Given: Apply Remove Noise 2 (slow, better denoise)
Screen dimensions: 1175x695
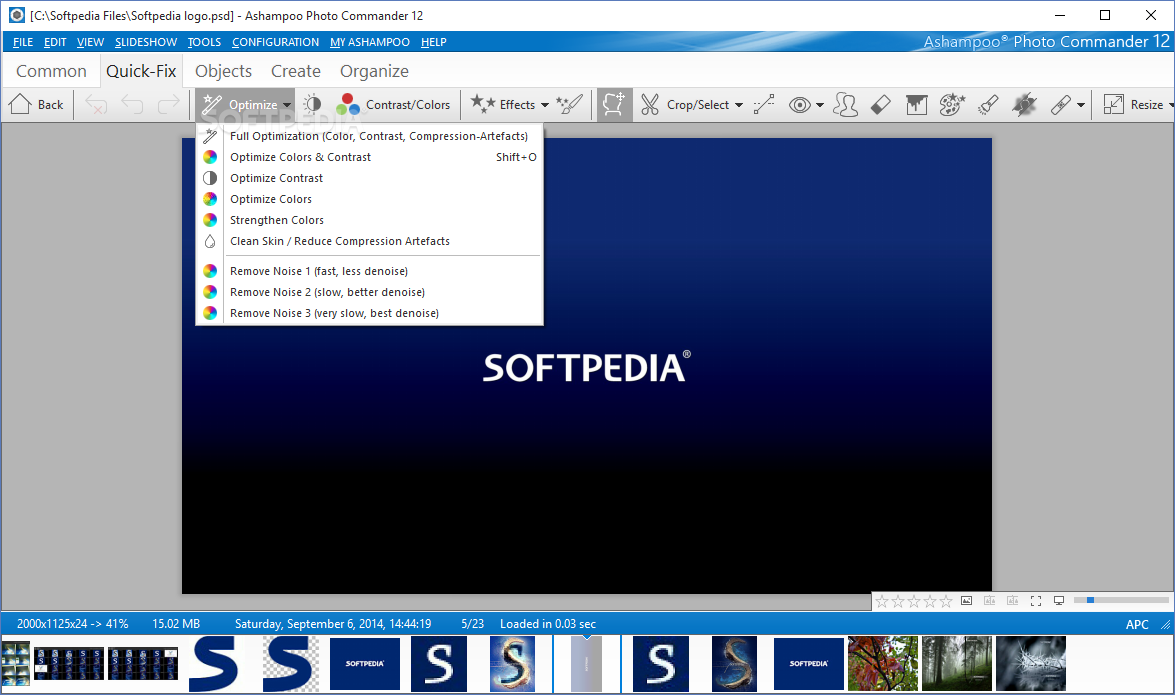Looking at the screenshot, I should [369, 292].
